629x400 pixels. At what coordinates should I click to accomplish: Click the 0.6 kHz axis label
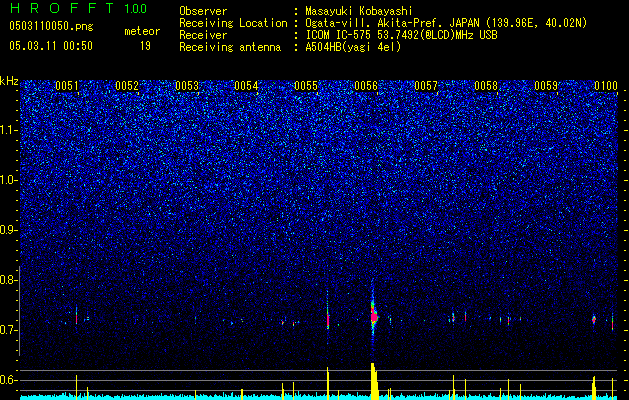8,380
